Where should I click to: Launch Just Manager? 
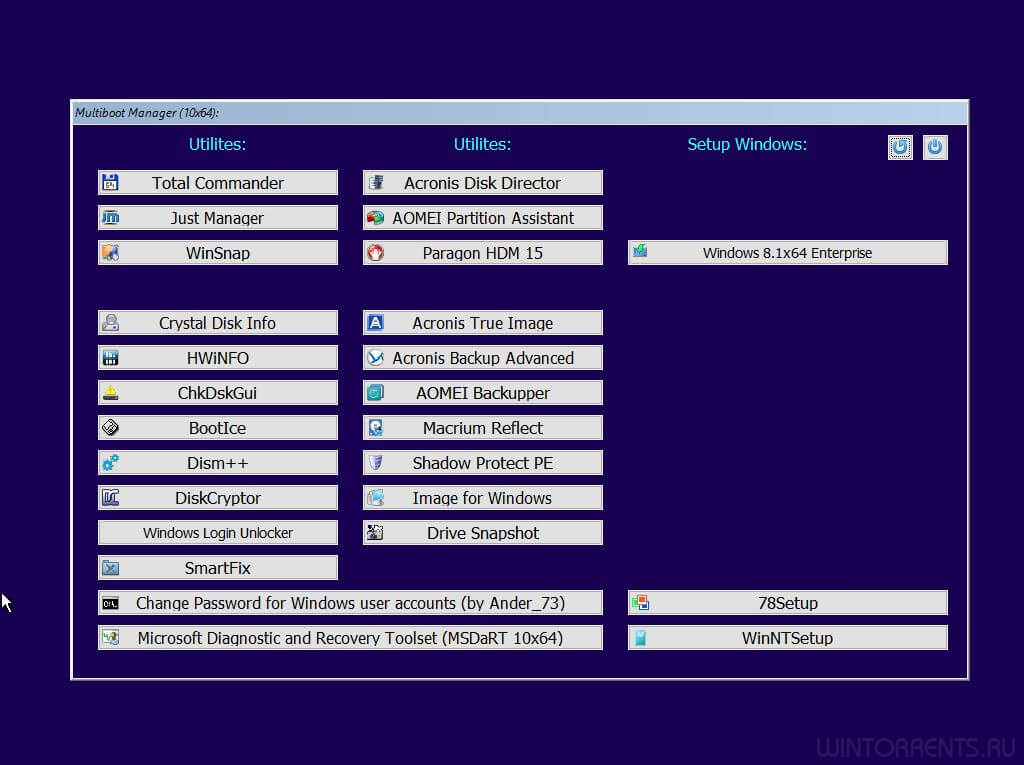coord(217,218)
